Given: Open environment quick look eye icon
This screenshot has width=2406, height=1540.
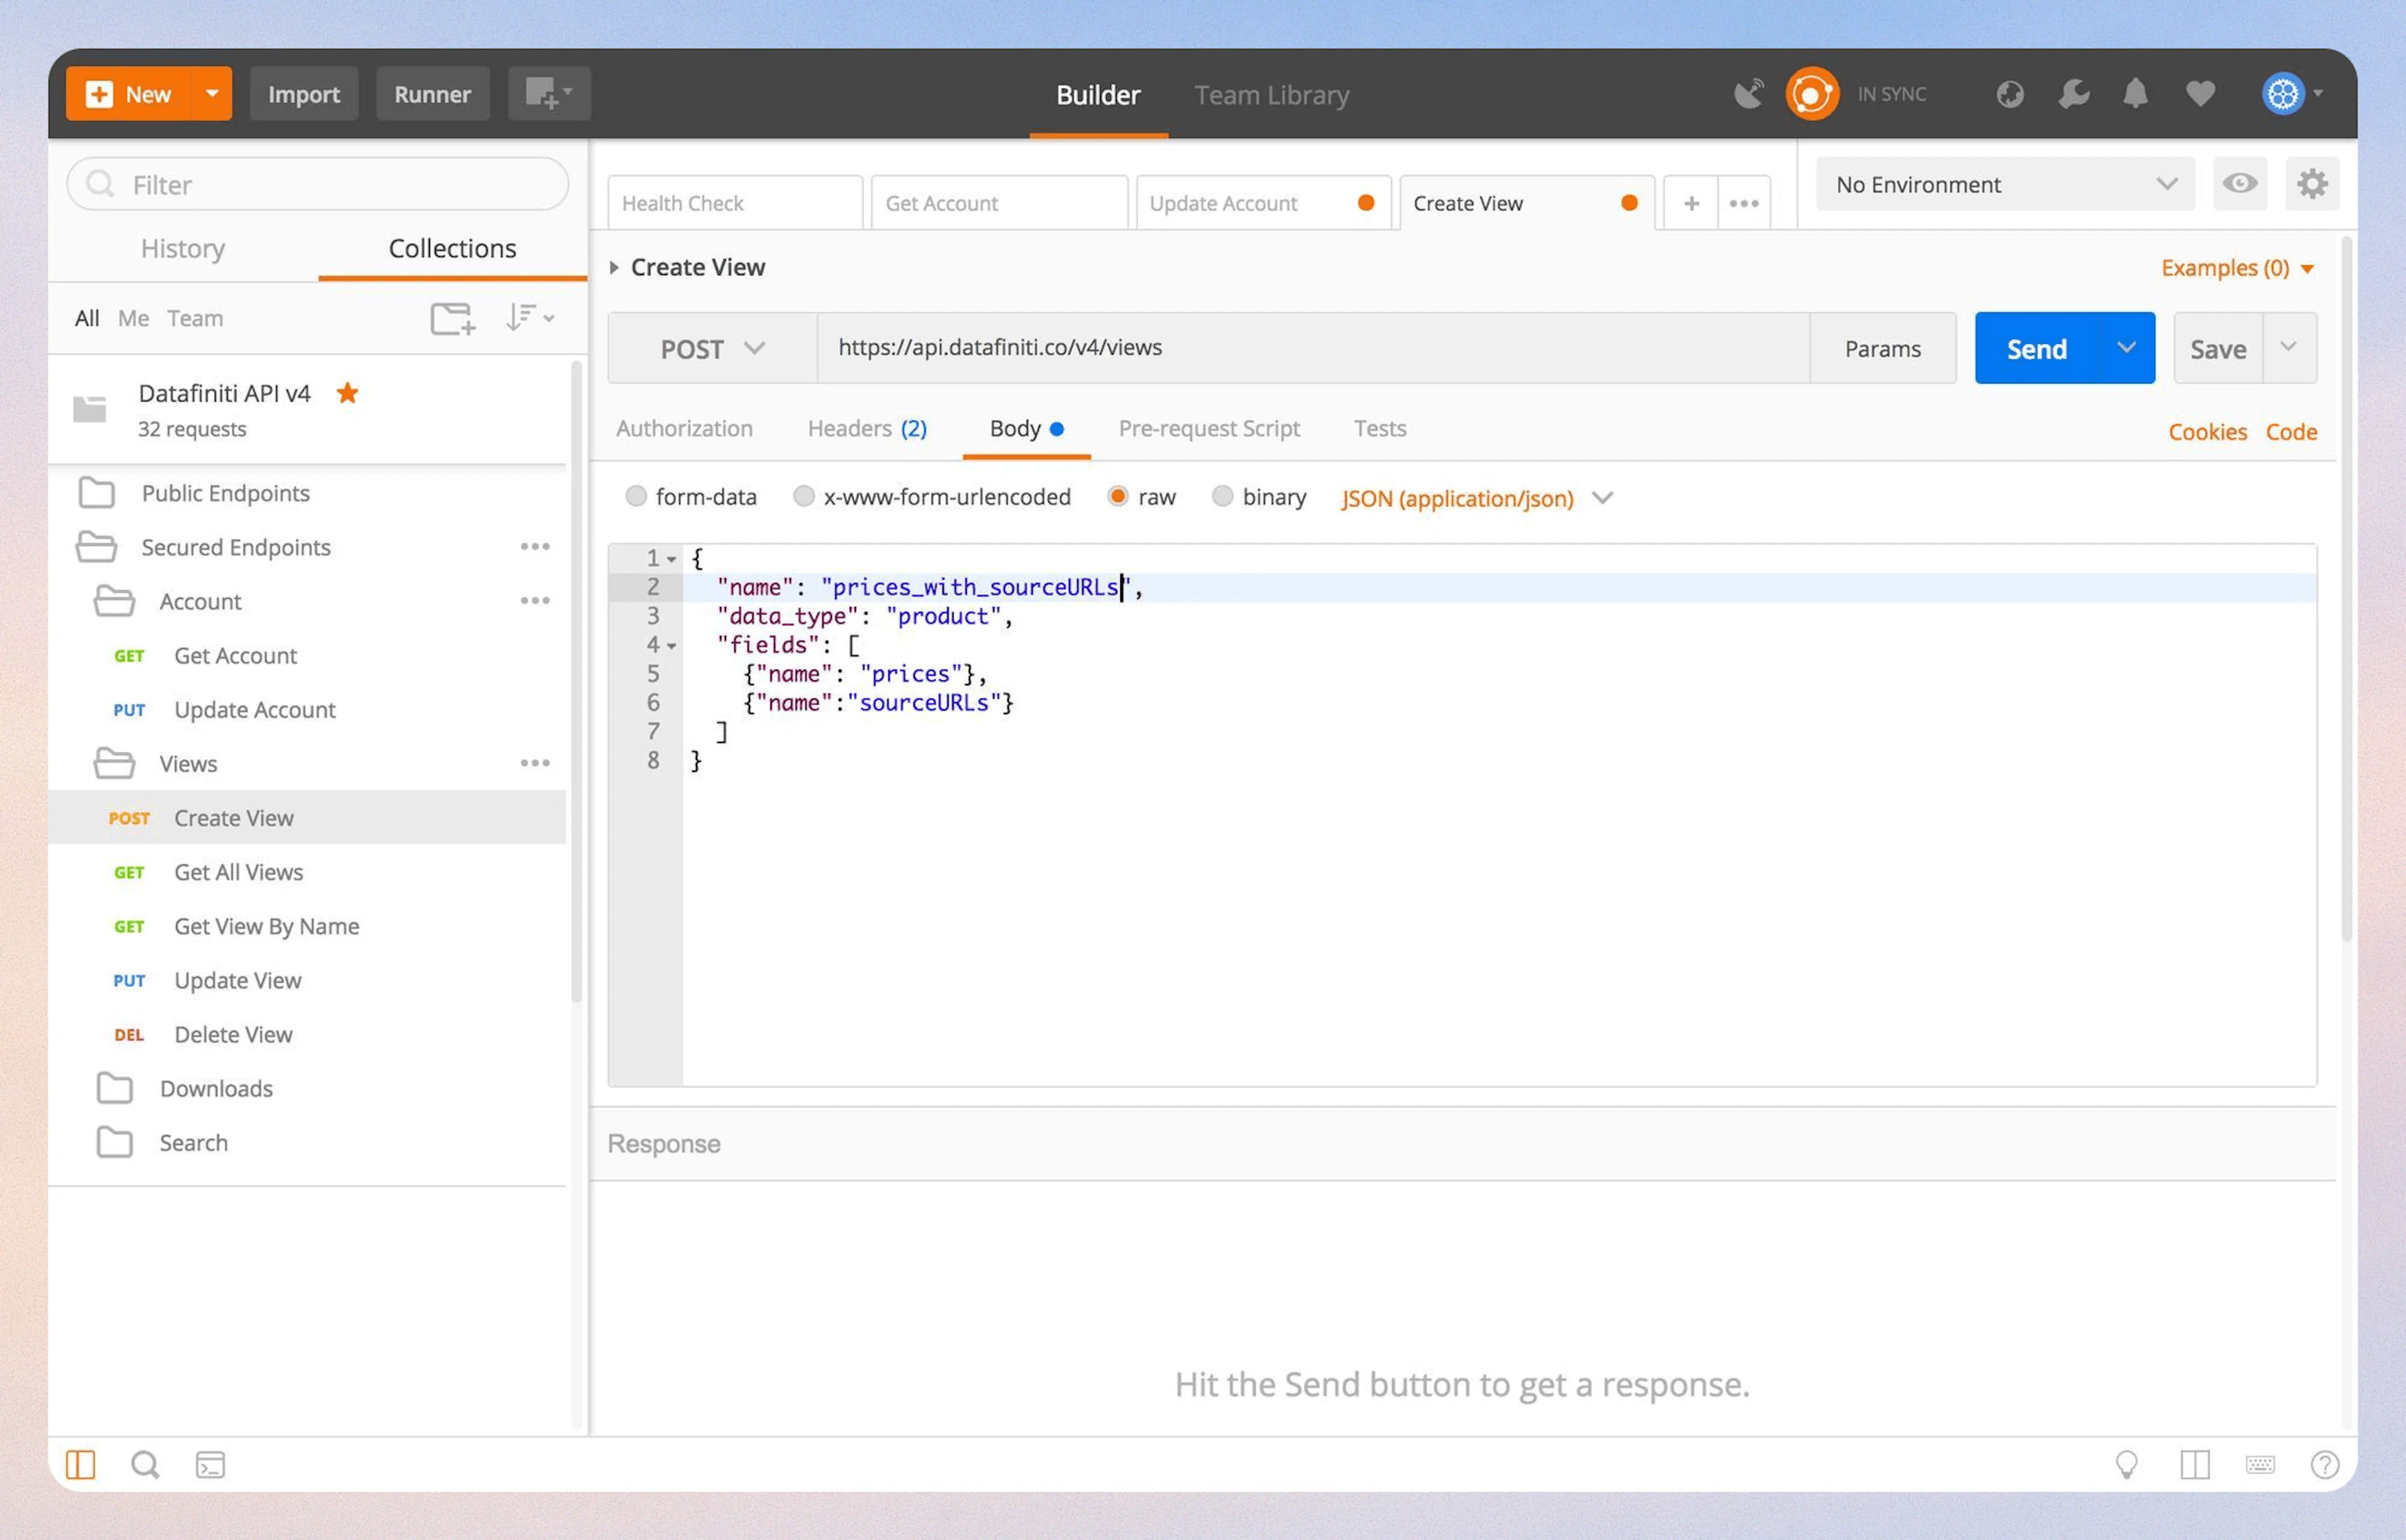Looking at the screenshot, I should [x=2240, y=184].
